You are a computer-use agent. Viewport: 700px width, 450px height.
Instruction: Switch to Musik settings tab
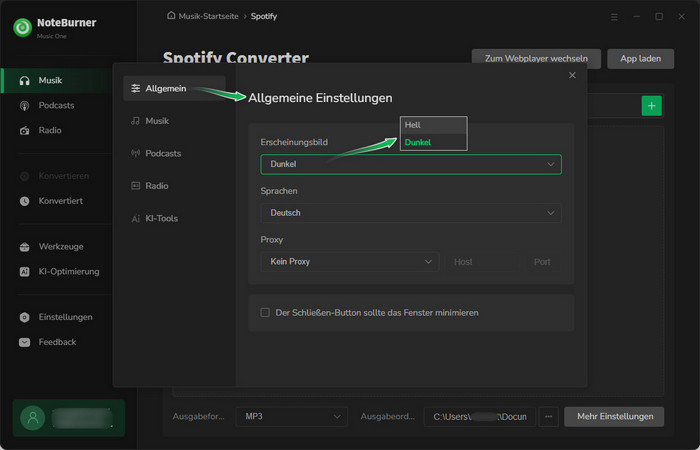(x=175, y=121)
